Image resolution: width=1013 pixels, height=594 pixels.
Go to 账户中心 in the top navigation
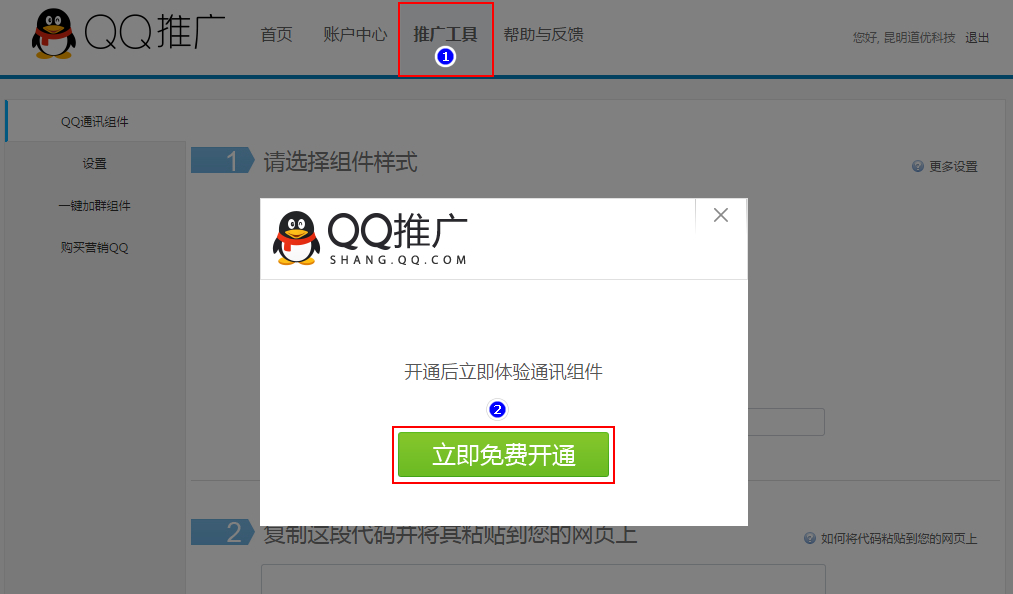pyautogui.click(x=355, y=34)
